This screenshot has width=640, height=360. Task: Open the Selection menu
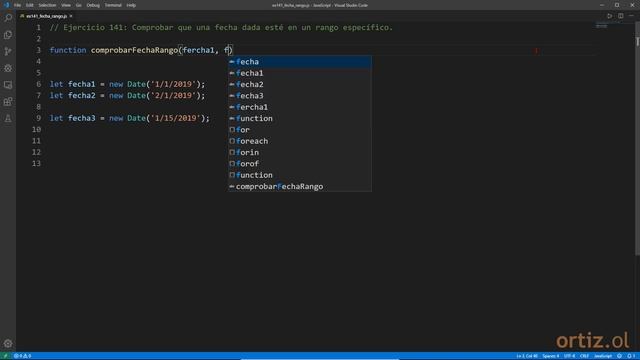click(x=47, y=5)
